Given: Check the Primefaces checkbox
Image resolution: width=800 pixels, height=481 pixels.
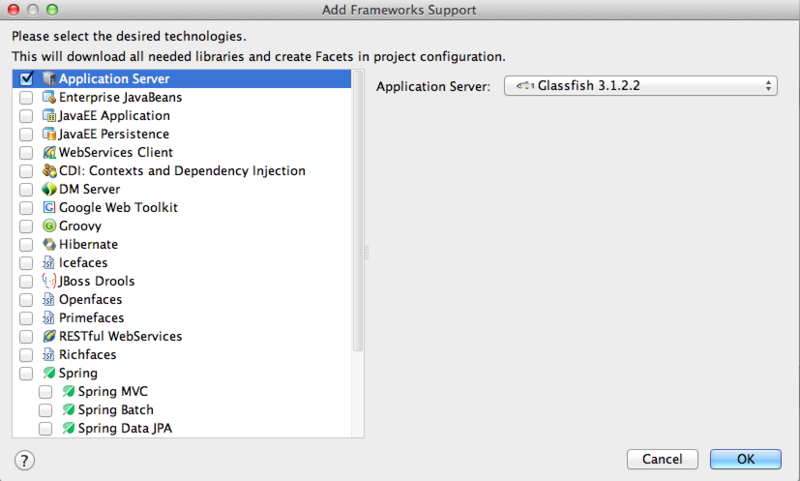Looking at the screenshot, I should tap(26, 318).
